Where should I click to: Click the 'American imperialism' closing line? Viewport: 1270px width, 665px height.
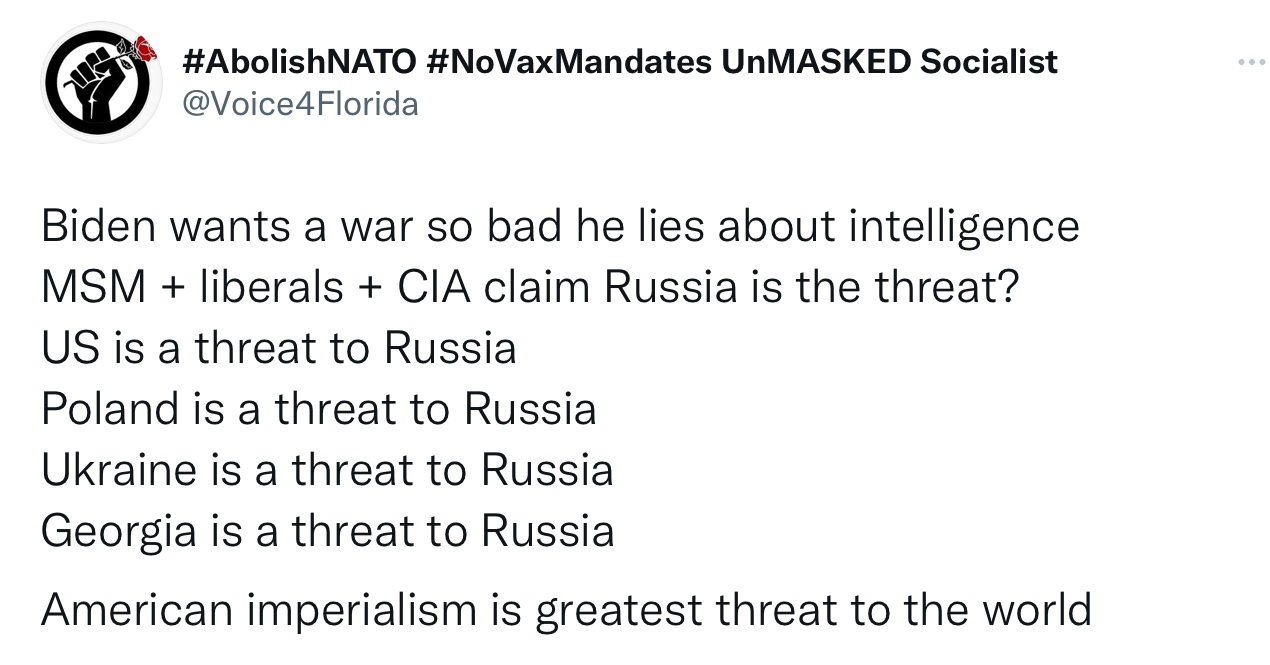[566, 609]
